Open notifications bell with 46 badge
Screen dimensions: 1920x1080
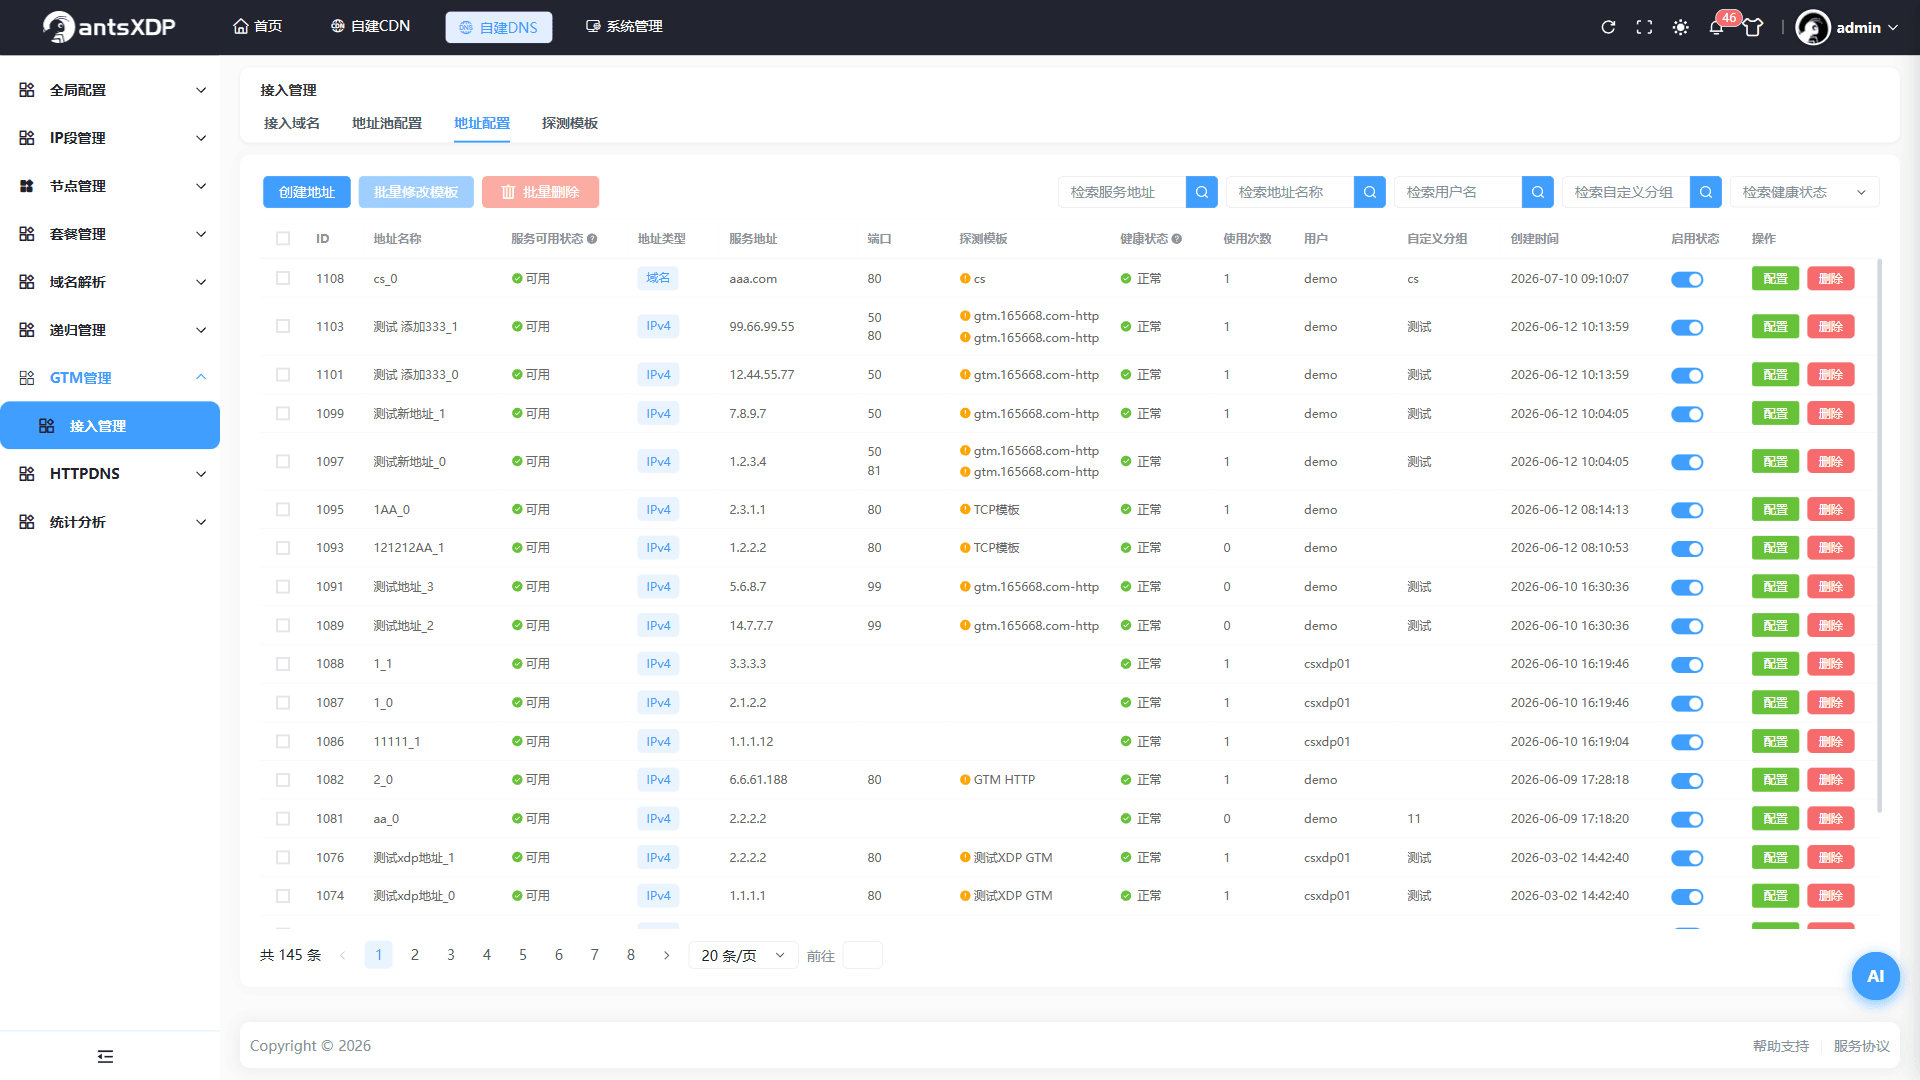pos(1717,27)
